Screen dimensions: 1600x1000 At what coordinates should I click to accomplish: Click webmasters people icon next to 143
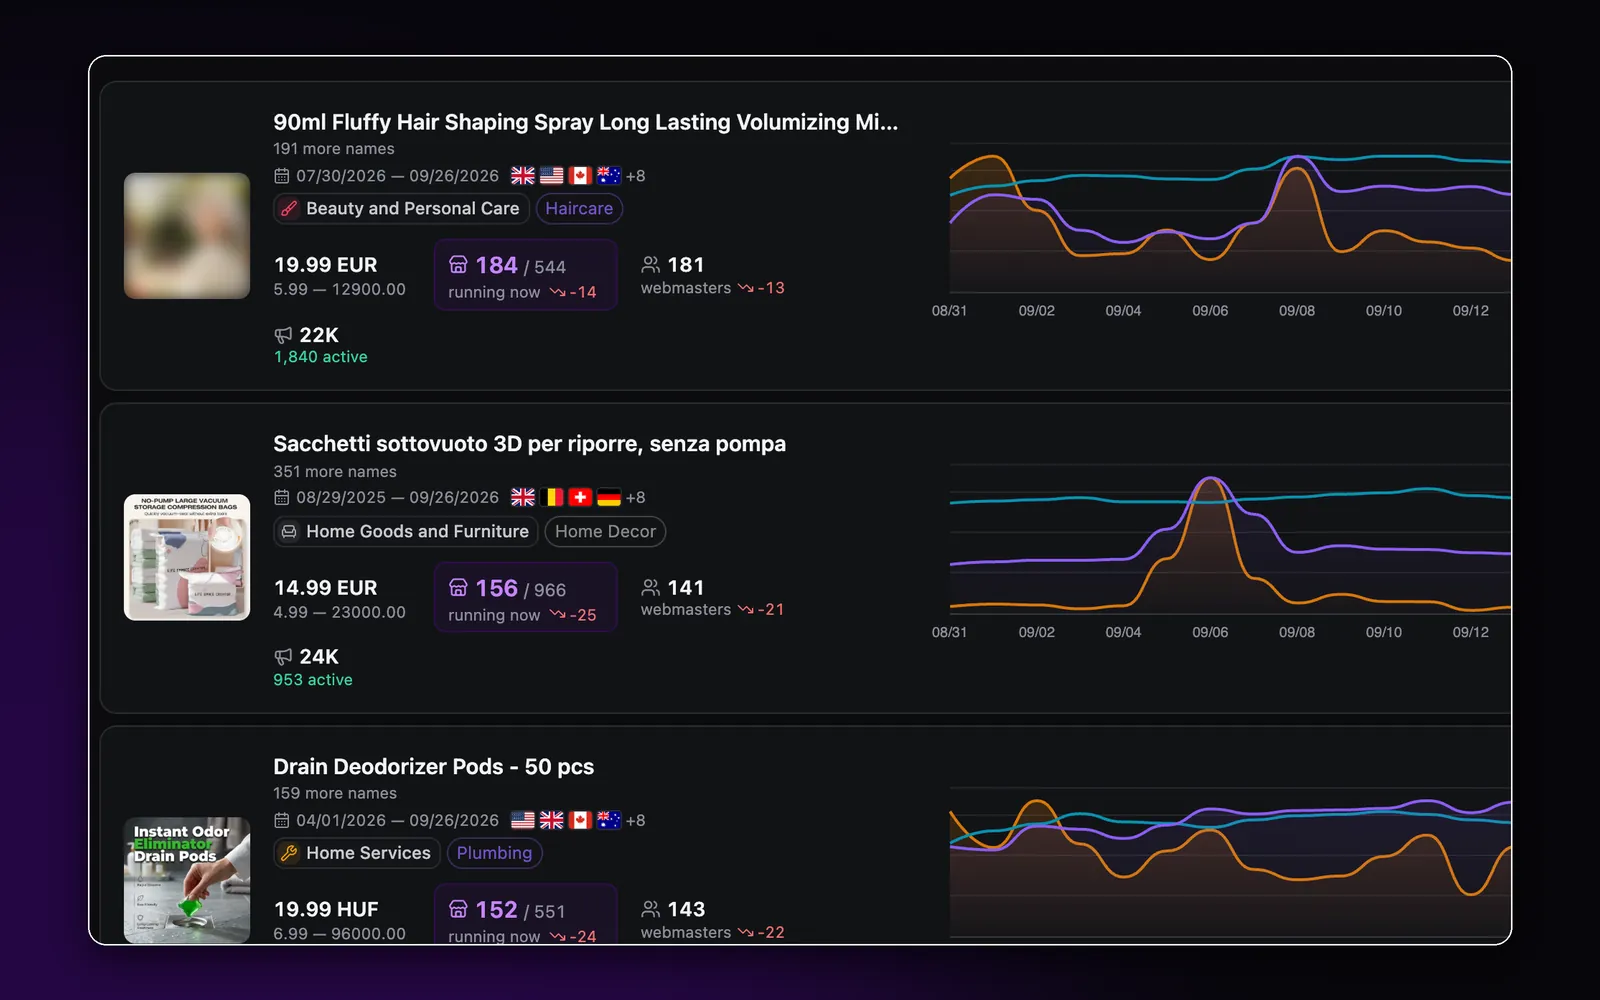(x=651, y=909)
